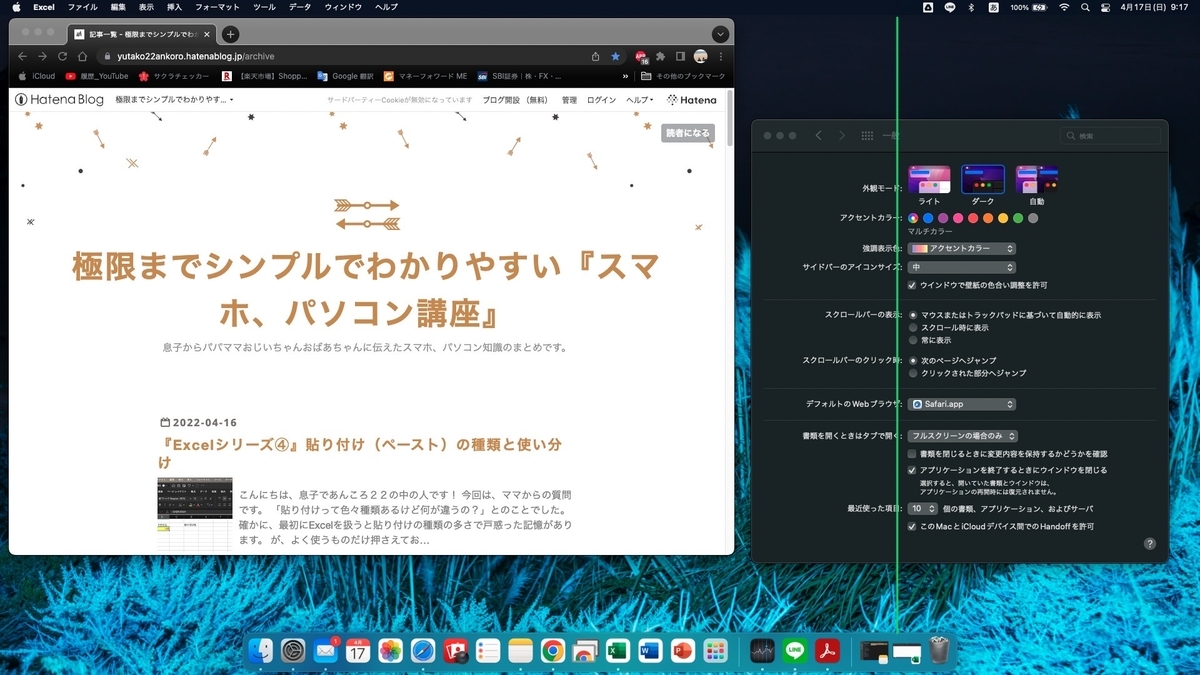This screenshot has height=675, width=1200.
Task: Click the System Preferences search field
Action: tap(1110, 135)
